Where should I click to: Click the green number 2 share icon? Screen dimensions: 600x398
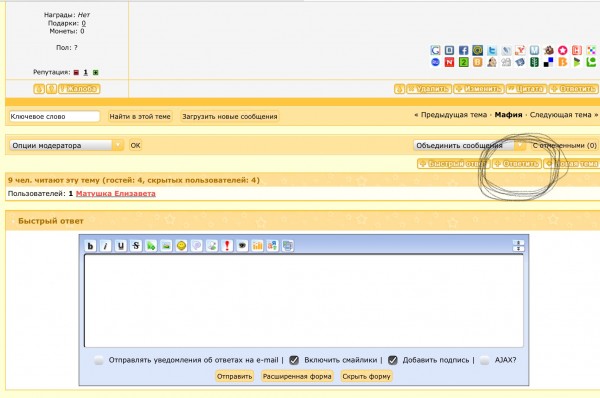[463, 62]
